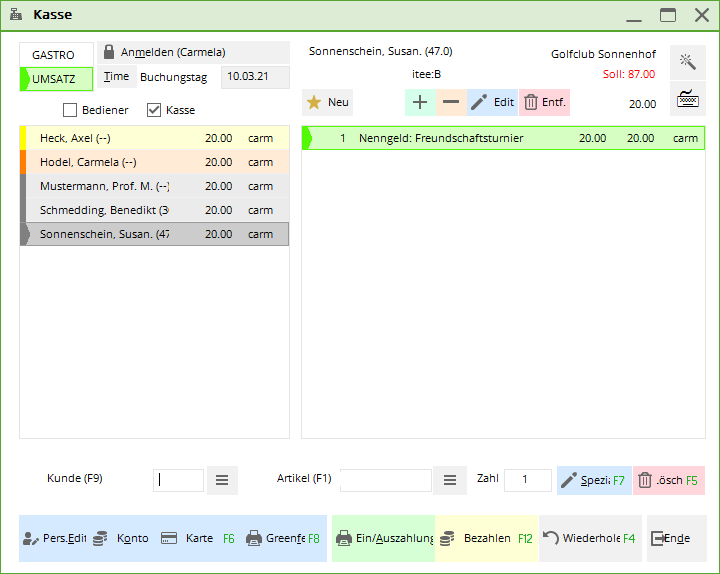Click the Buchungstag date field
720x574 pixels.
[x=255, y=77]
